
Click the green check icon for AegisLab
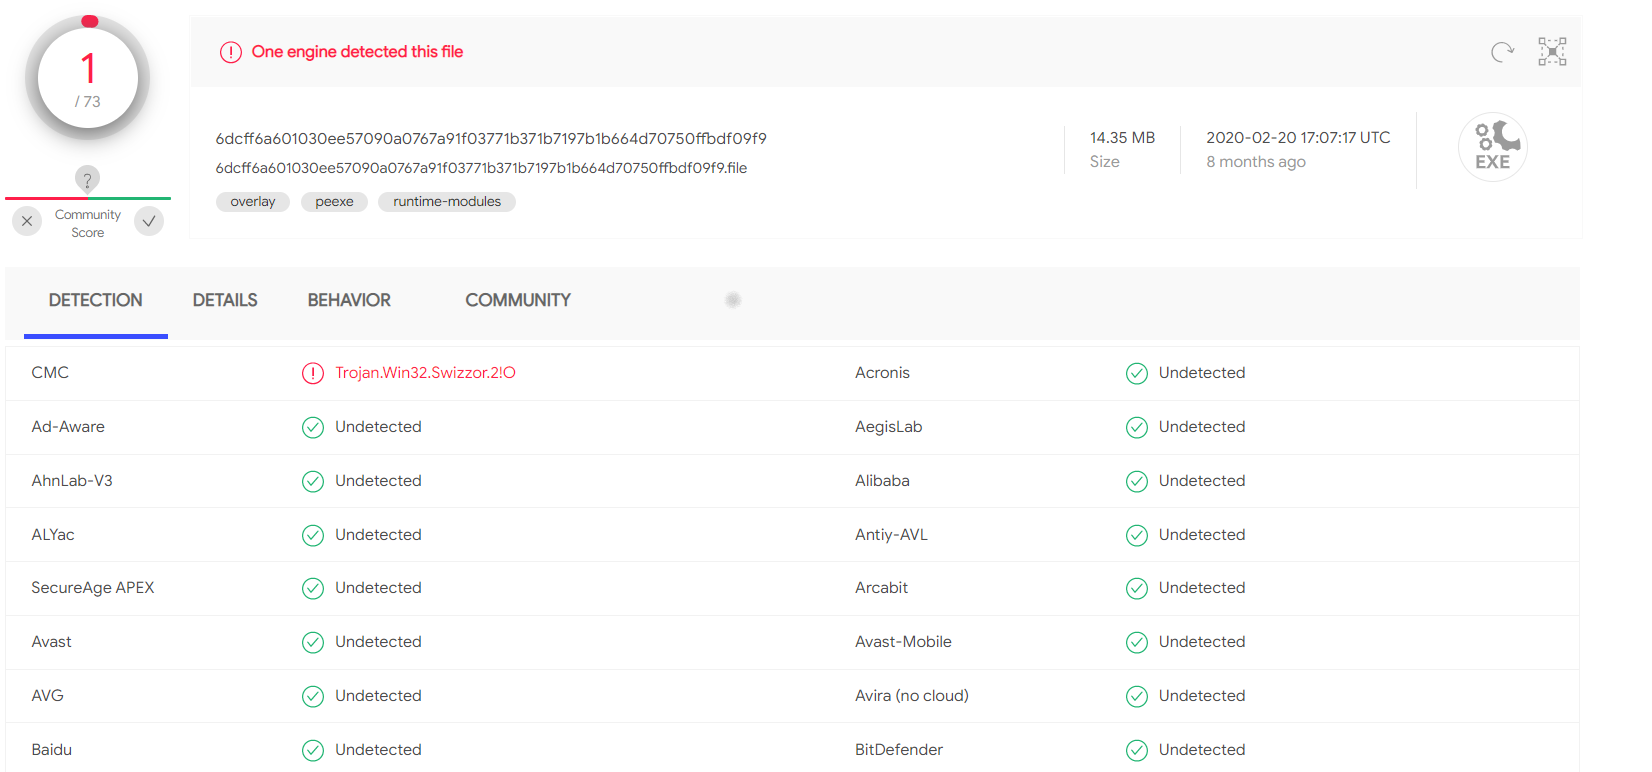[1137, 427]
